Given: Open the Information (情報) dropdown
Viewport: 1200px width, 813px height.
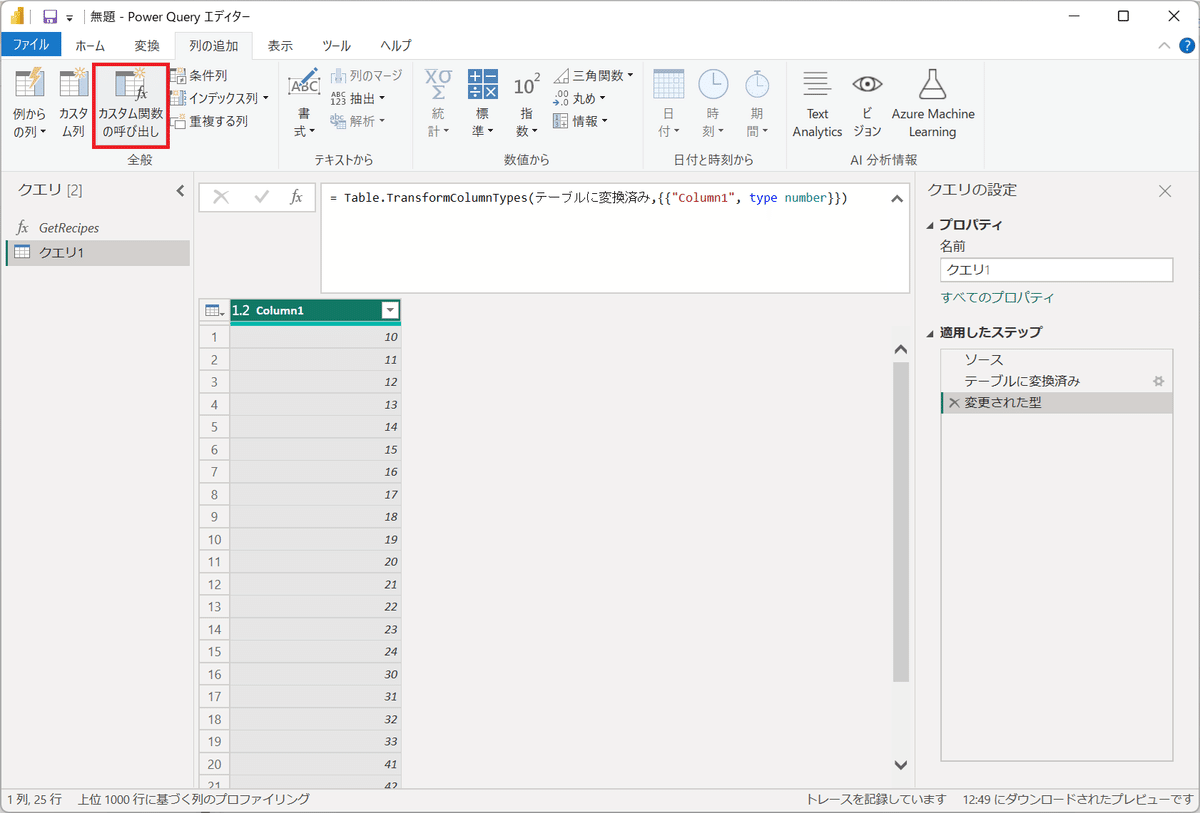Looking at the screenshot, I should pyautogui.click(x=581, y=121).
